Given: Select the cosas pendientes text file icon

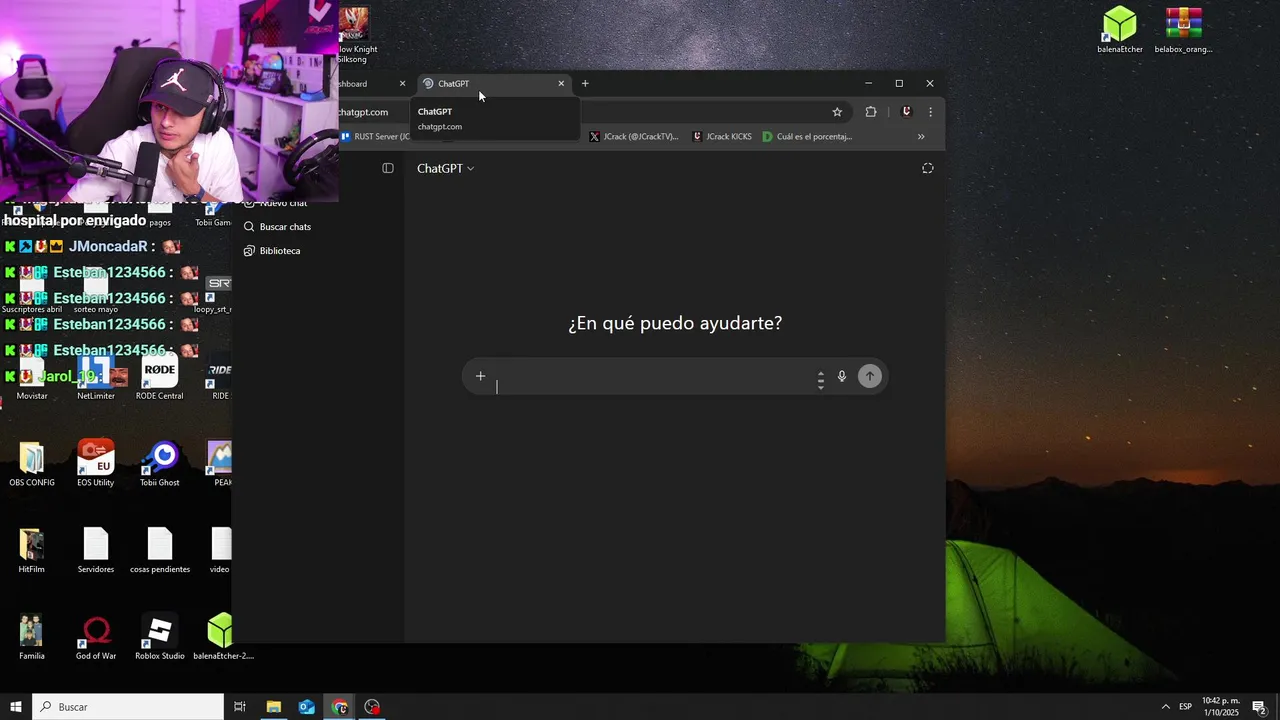Looking at the screenshot, I should [160, 551].
